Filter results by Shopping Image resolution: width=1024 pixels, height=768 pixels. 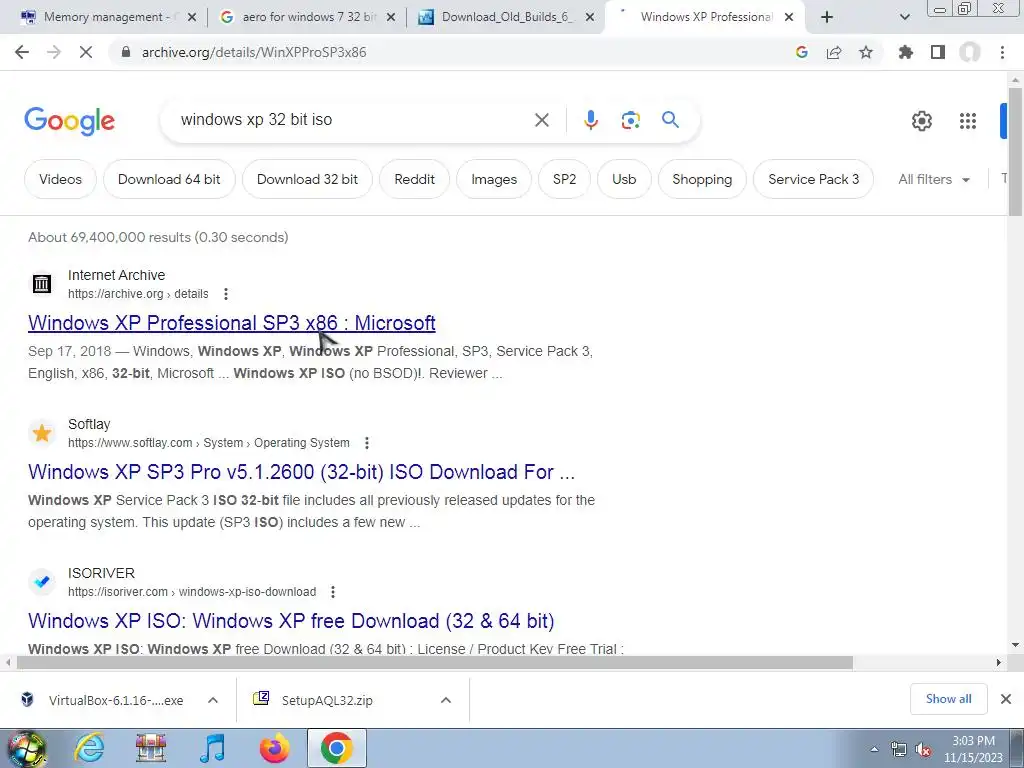pos(702,179)
